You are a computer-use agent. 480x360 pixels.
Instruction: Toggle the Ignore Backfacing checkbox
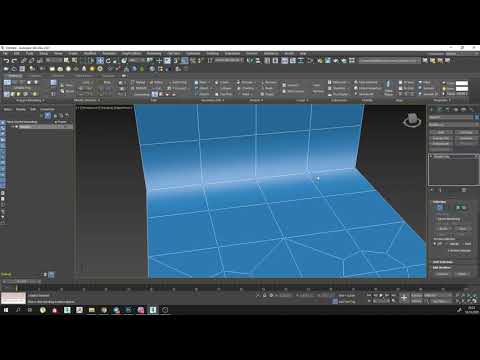tap(436, 219)
